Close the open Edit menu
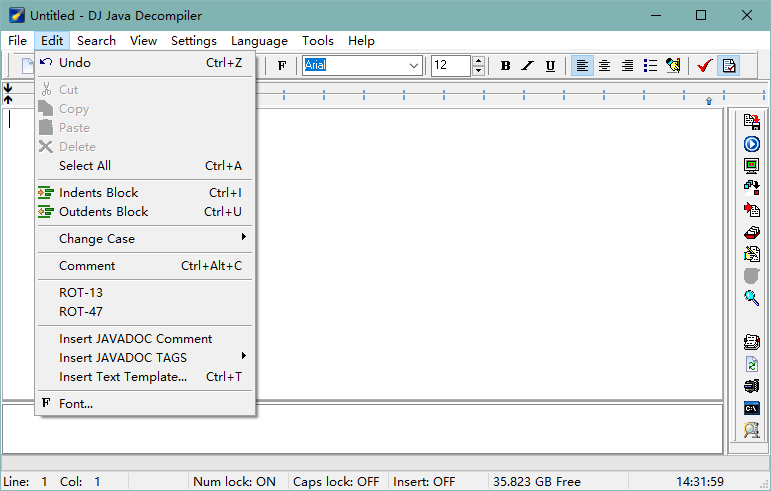Viewport: 771px width, 491px height. pos(52,41)
